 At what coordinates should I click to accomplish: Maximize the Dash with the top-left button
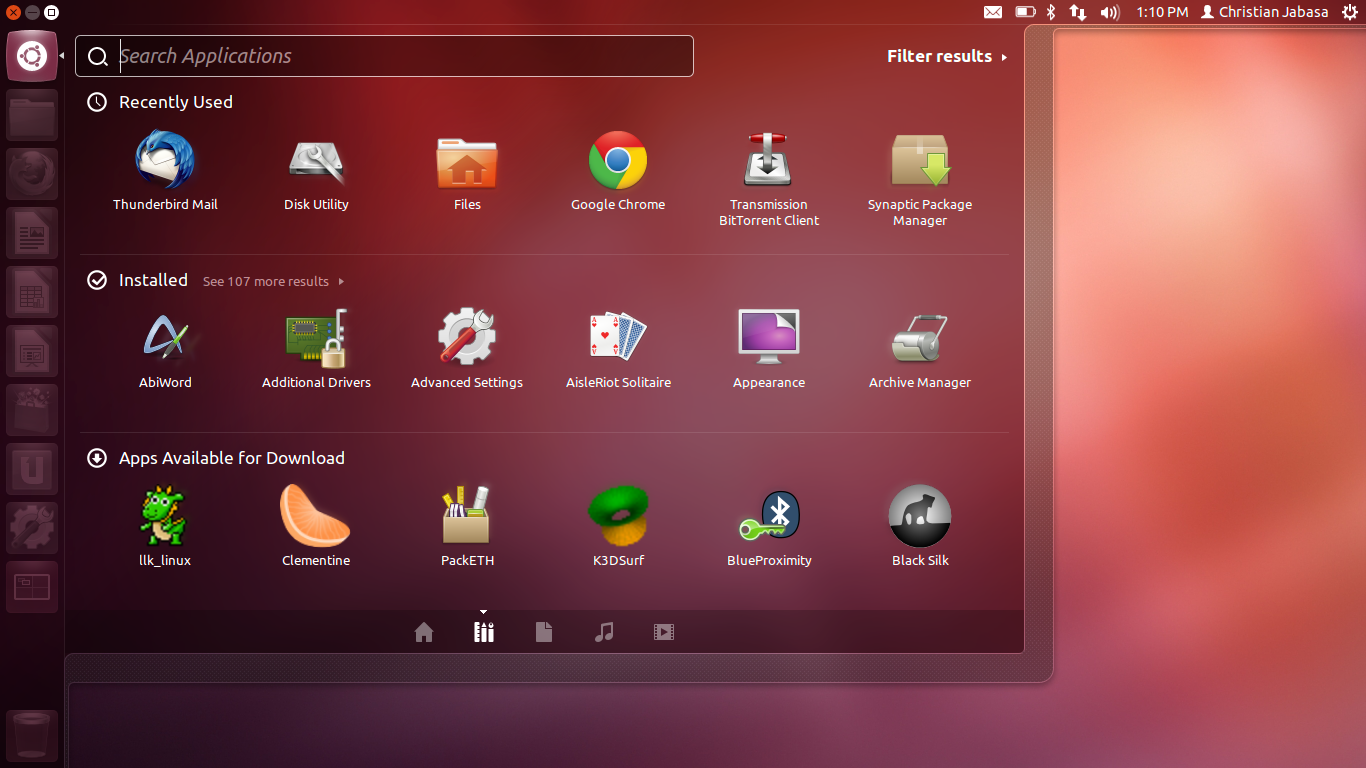click(x=52, y=12)
